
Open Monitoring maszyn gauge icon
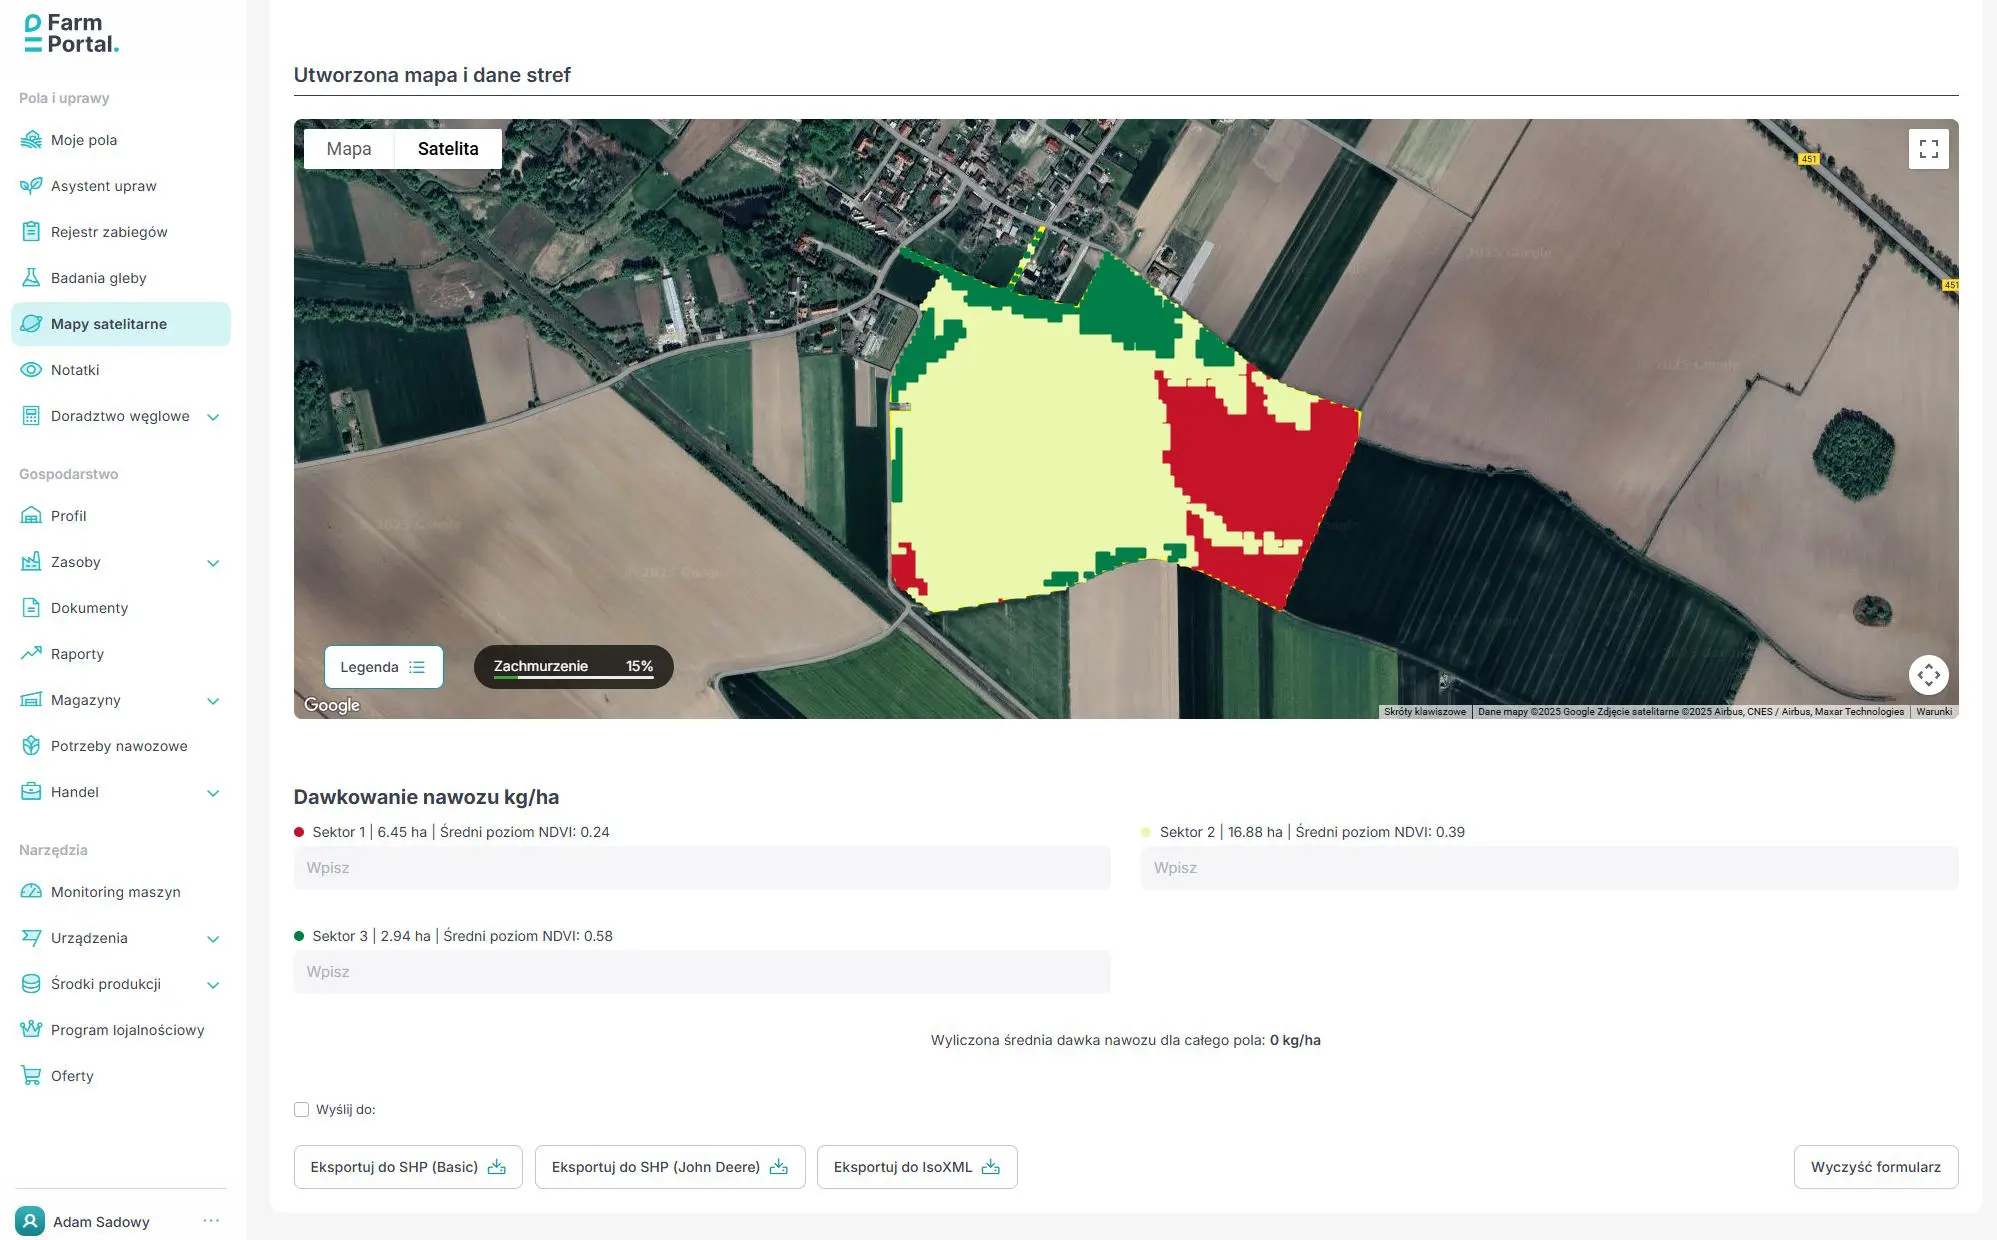pos(31,892)
